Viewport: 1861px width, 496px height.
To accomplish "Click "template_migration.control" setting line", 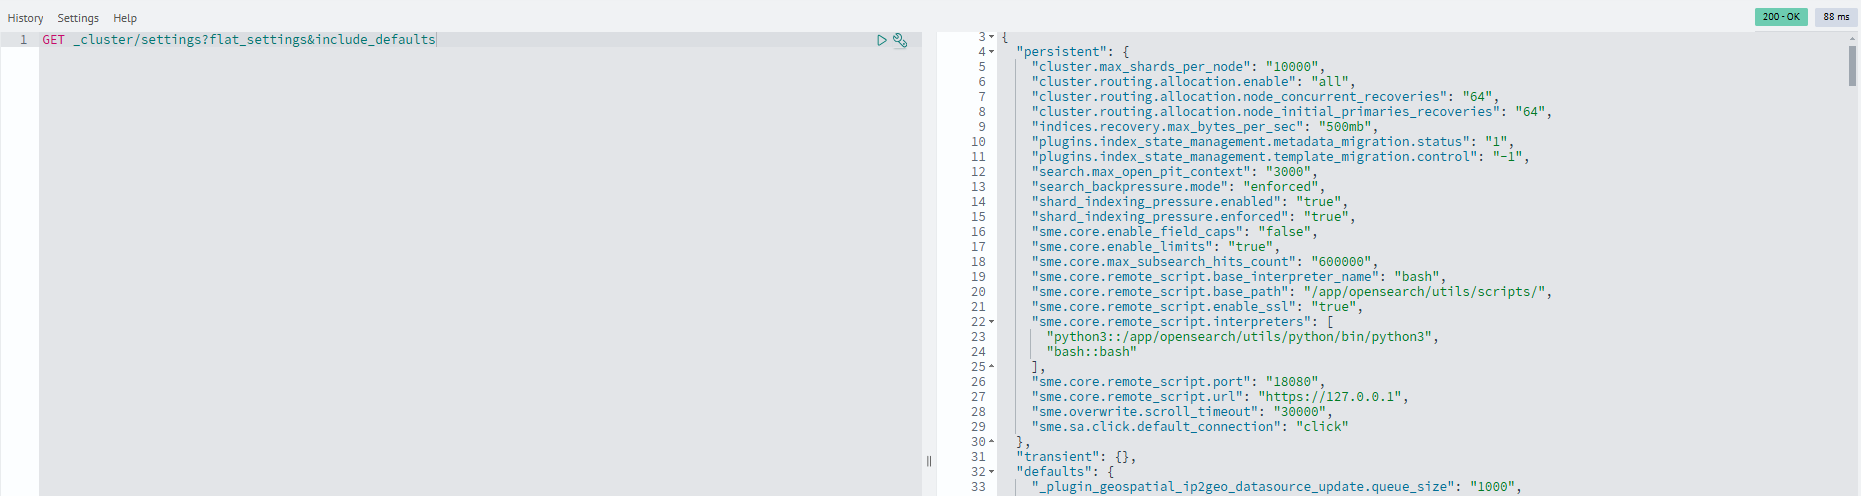I will tap(1281, 157).
